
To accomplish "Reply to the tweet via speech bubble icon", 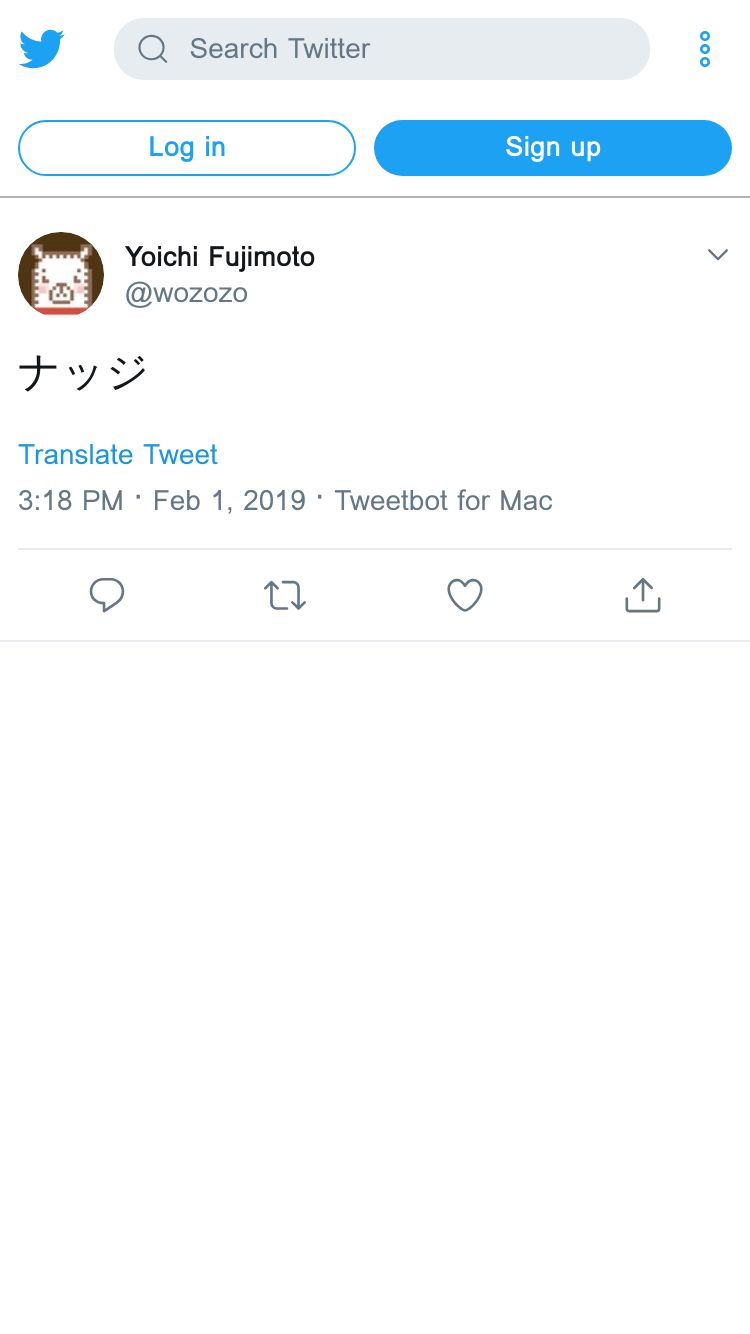I will pos(107,596).
